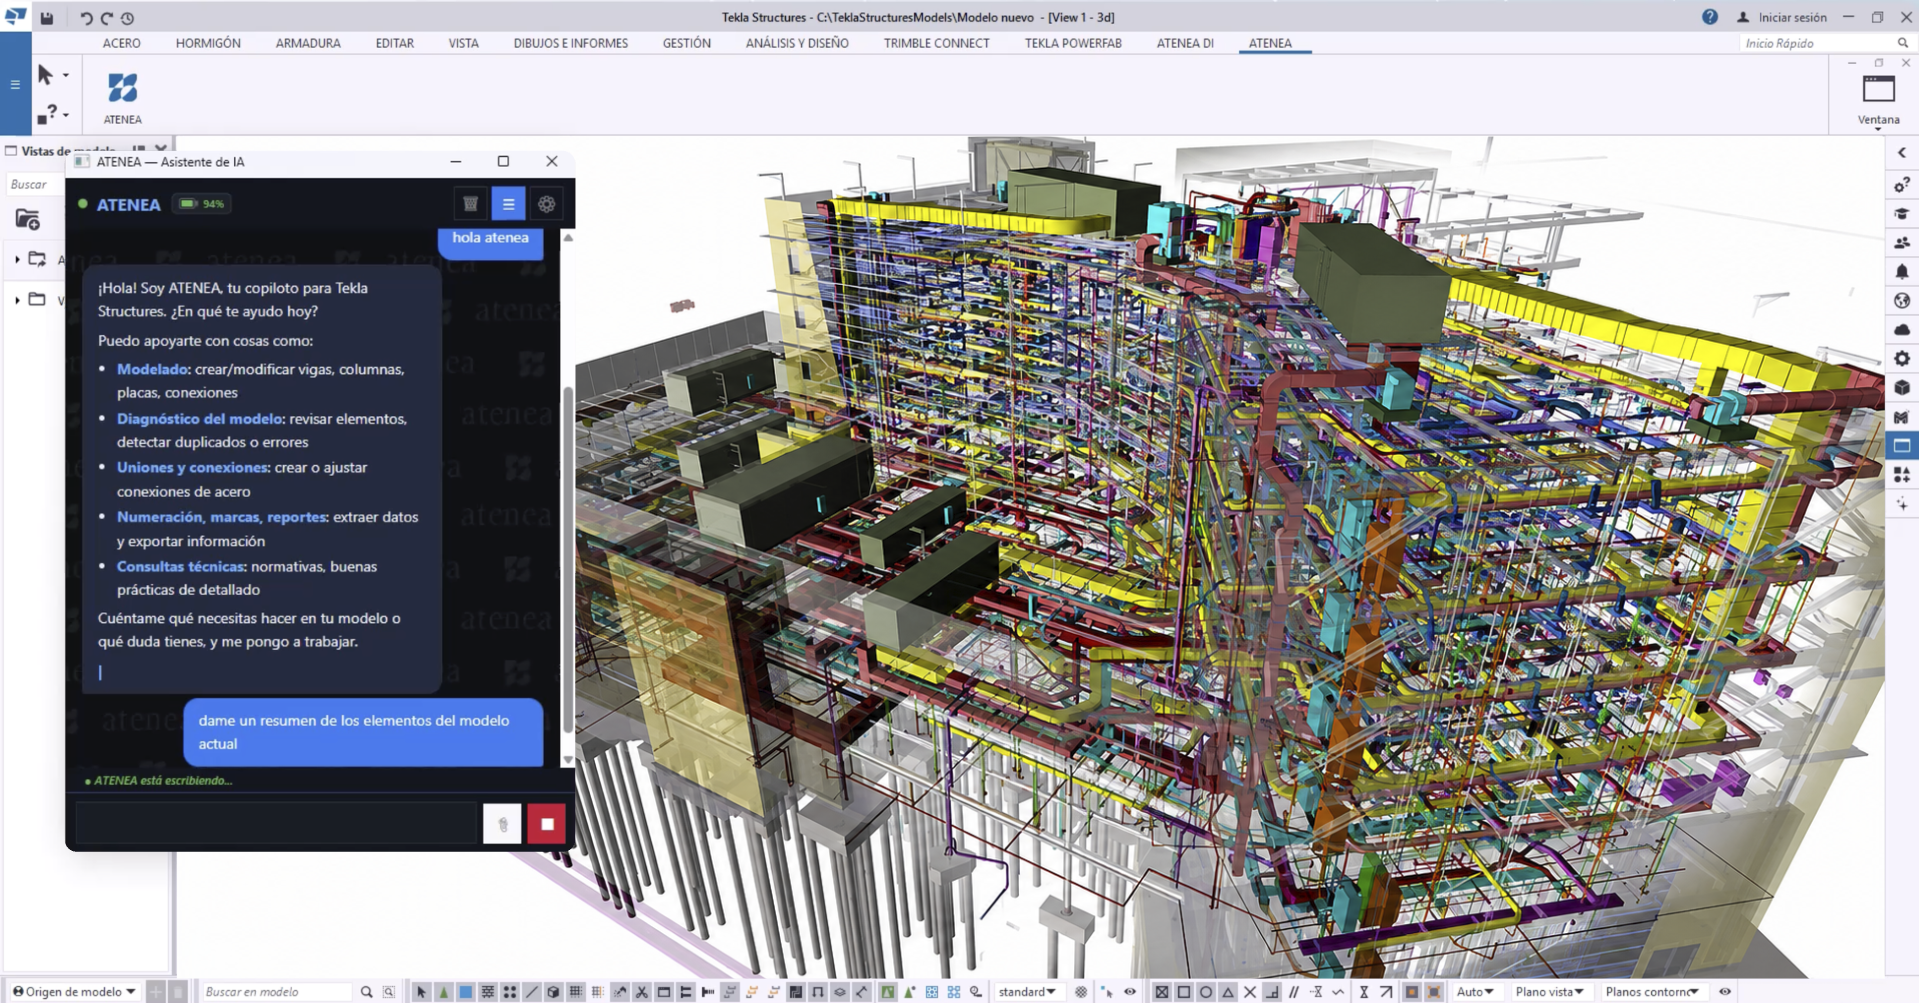
Task: Toggle the select-all selection switch arrow
Action: (421, 992)
